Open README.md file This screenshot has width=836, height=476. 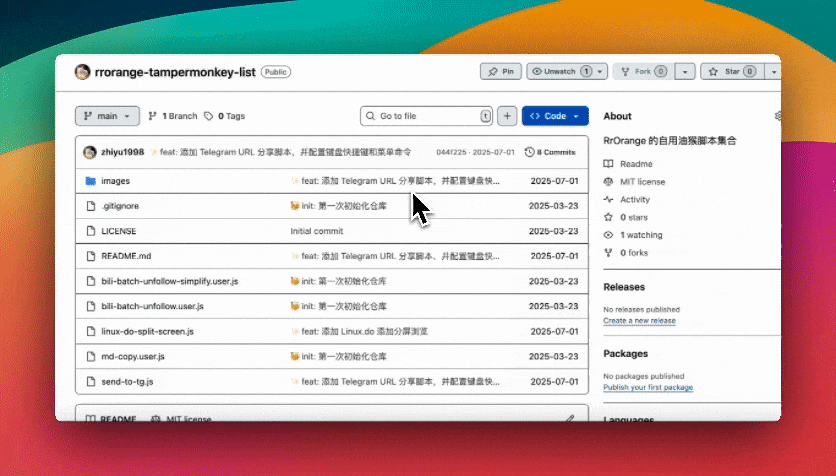point(126,256)
